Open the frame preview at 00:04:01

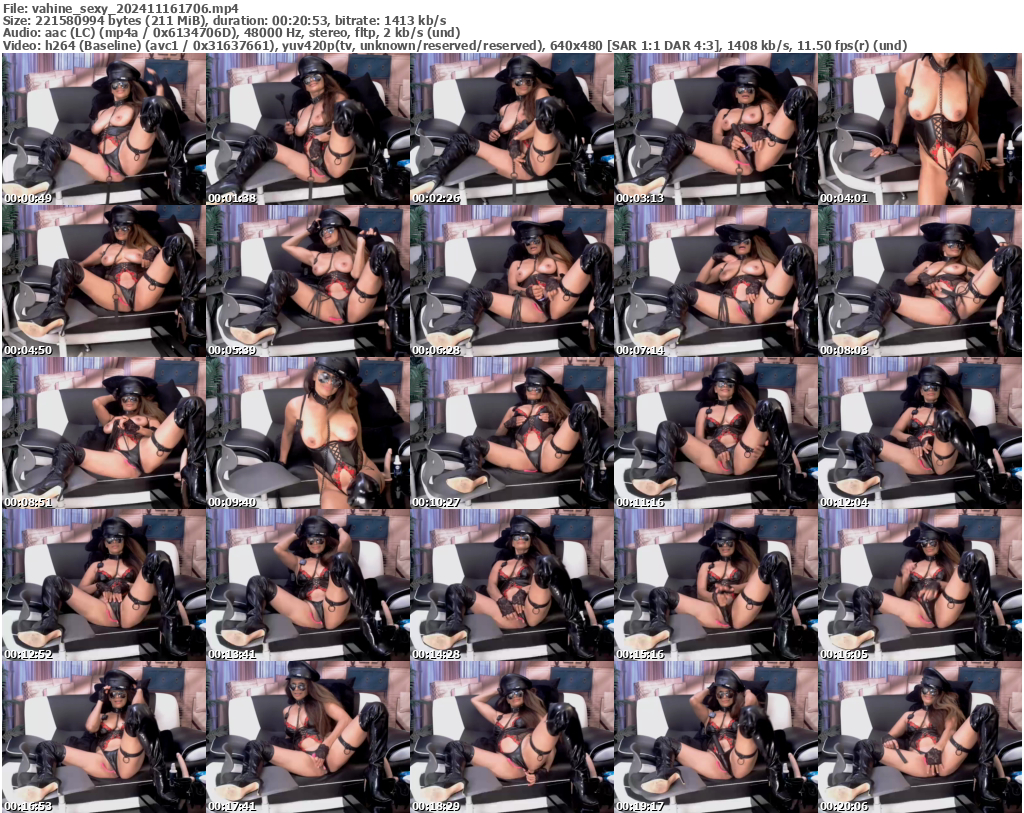point(922,130)
